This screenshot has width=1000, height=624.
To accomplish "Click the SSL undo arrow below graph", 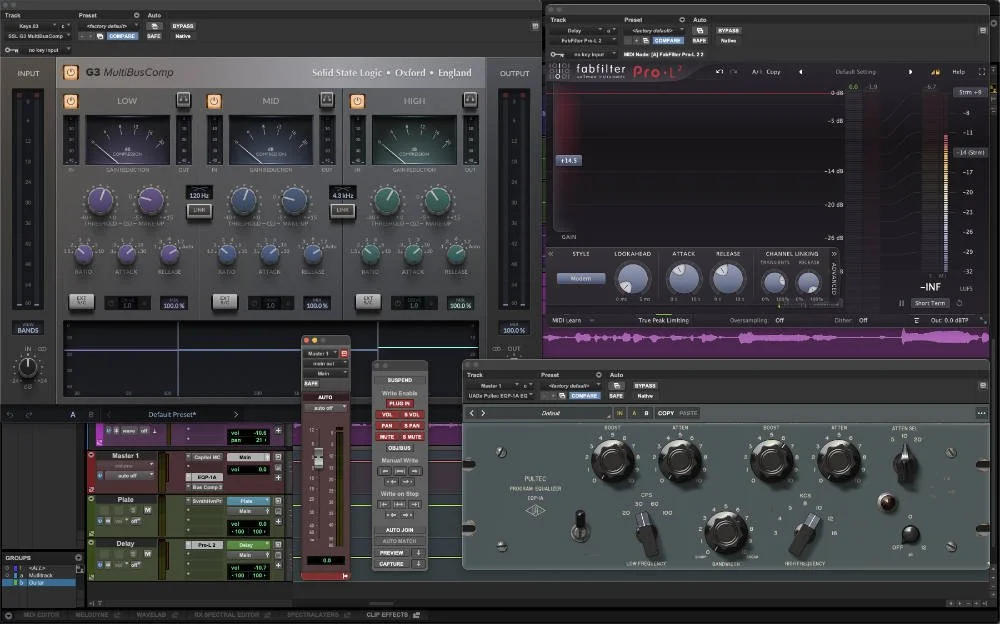I will tap(10, 415).
